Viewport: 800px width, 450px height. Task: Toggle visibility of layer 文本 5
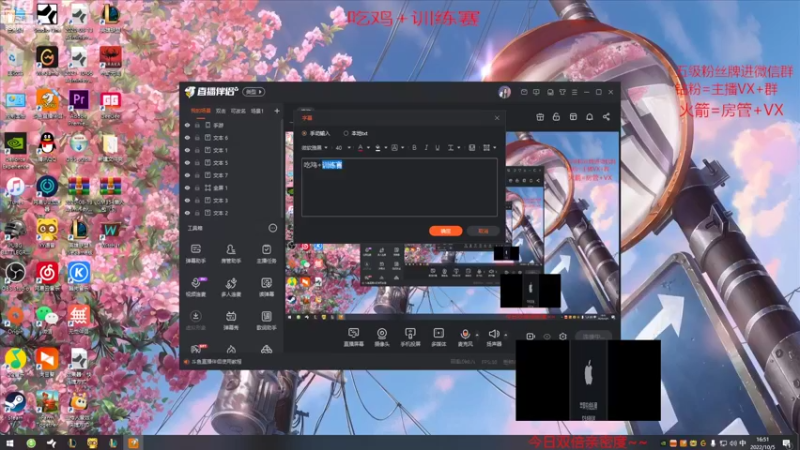187,163
